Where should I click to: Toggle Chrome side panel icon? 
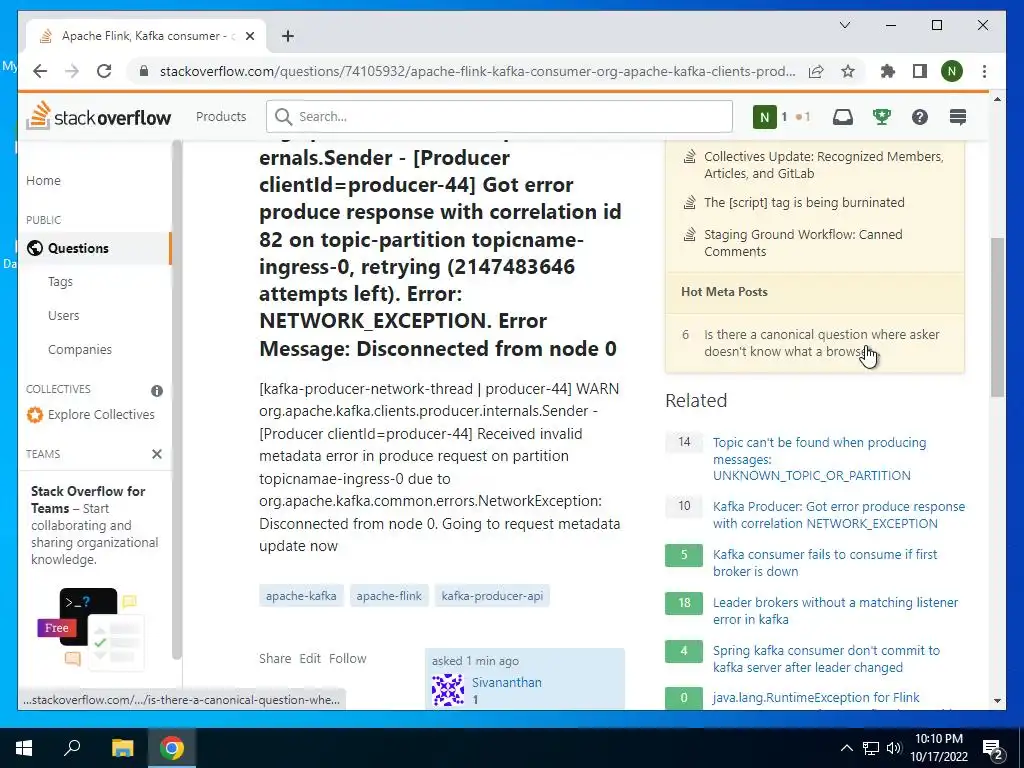click(920, 71)
